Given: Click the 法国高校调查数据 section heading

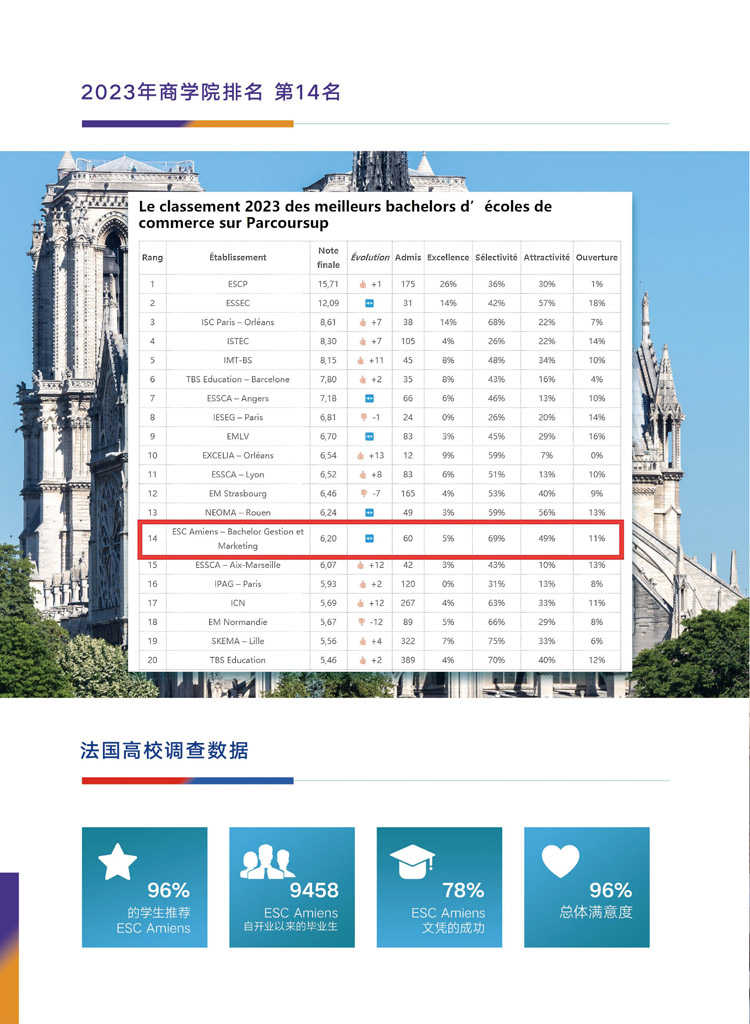Looking at the screenshot, I should [x=164, y=750].
